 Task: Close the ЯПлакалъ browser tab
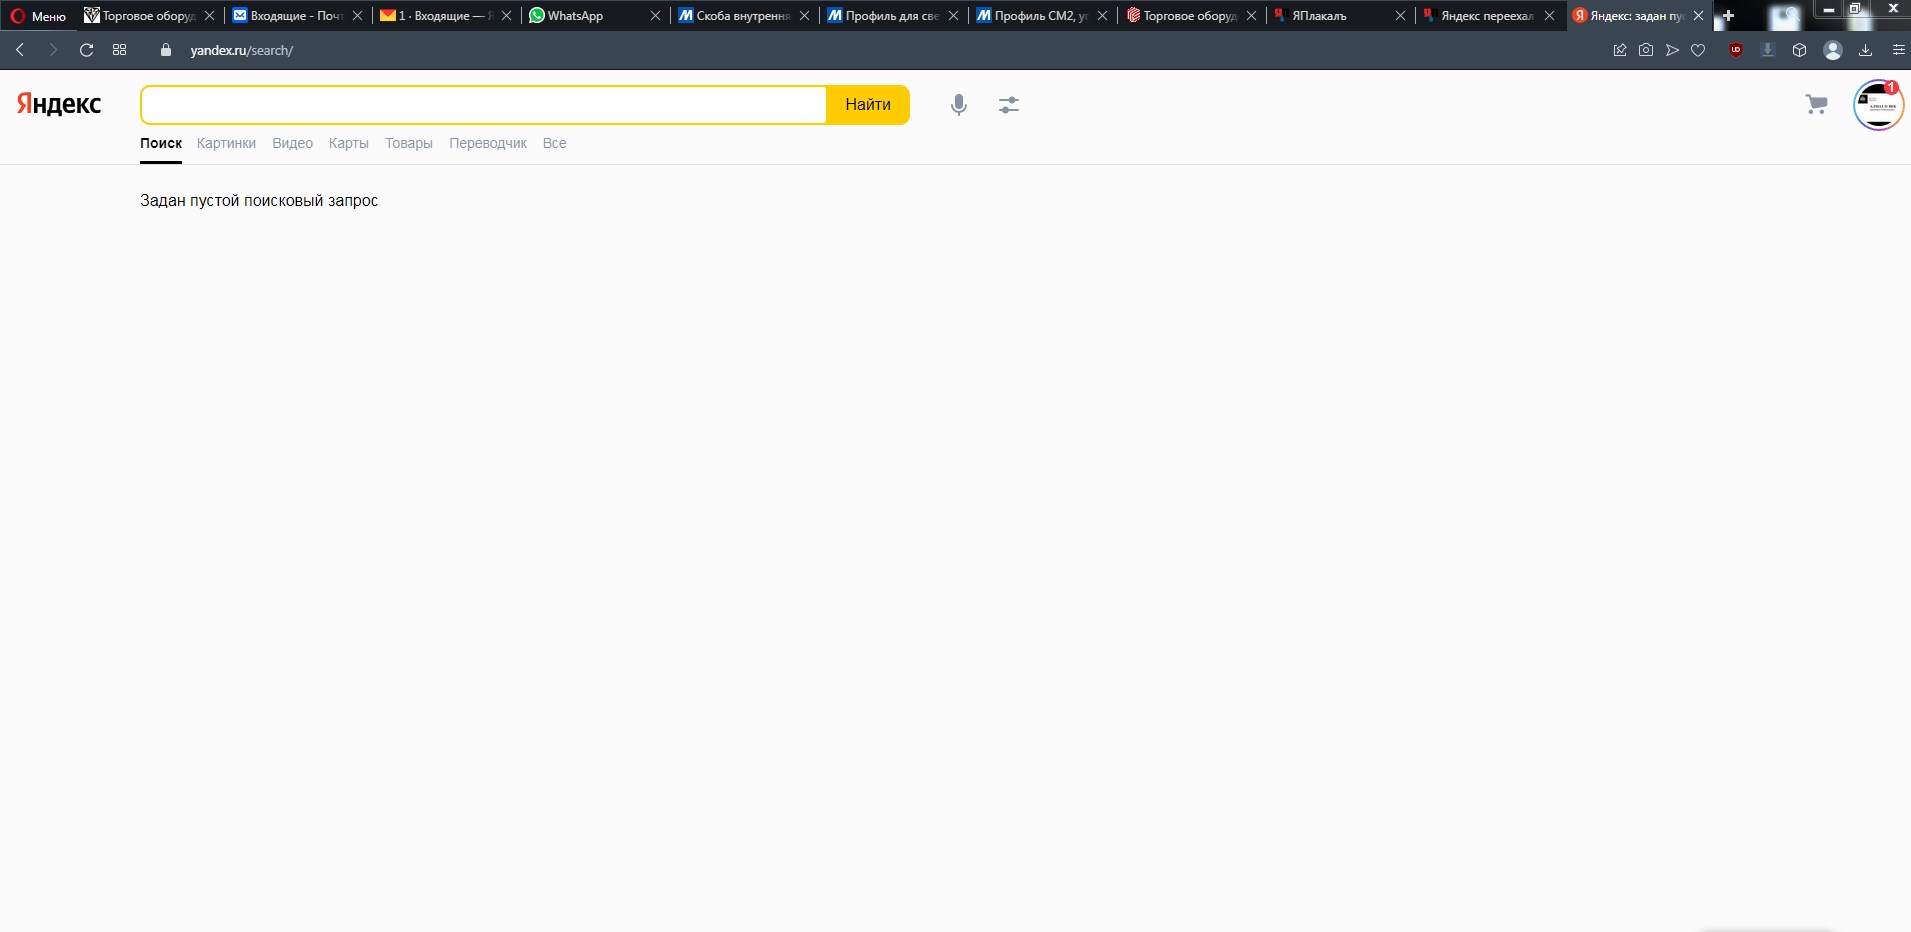[1401, 16]
